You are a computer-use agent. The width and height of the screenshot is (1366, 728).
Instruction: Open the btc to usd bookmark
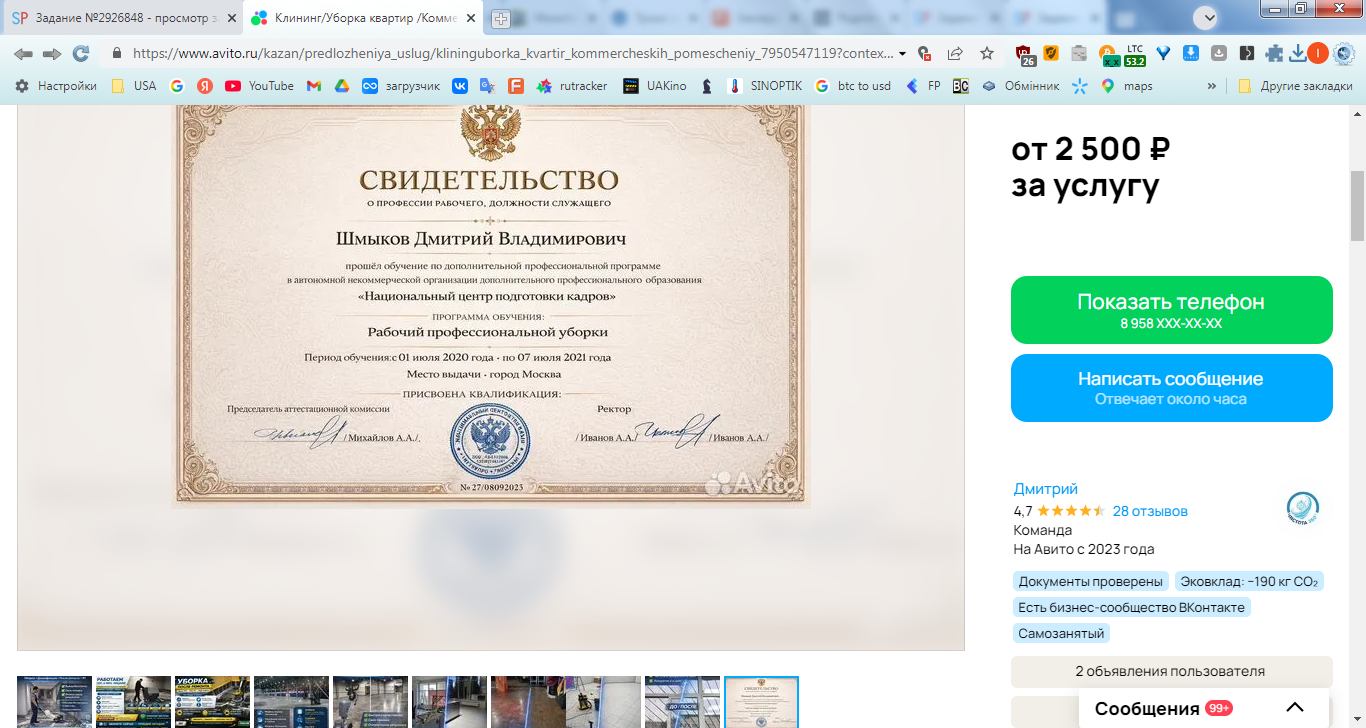(x=852, y=86)
